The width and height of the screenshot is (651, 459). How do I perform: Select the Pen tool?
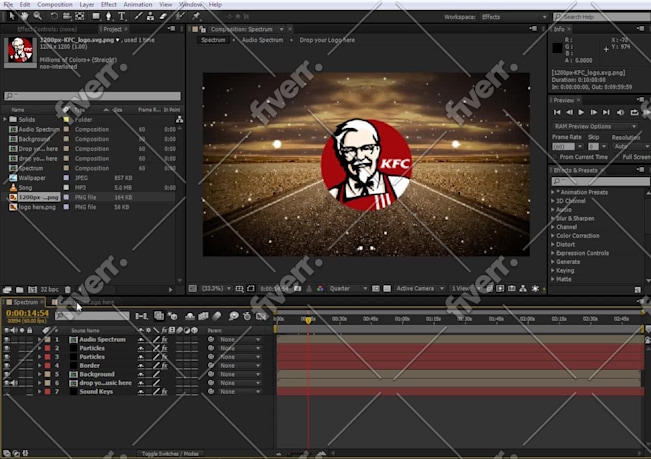point(109,16)
